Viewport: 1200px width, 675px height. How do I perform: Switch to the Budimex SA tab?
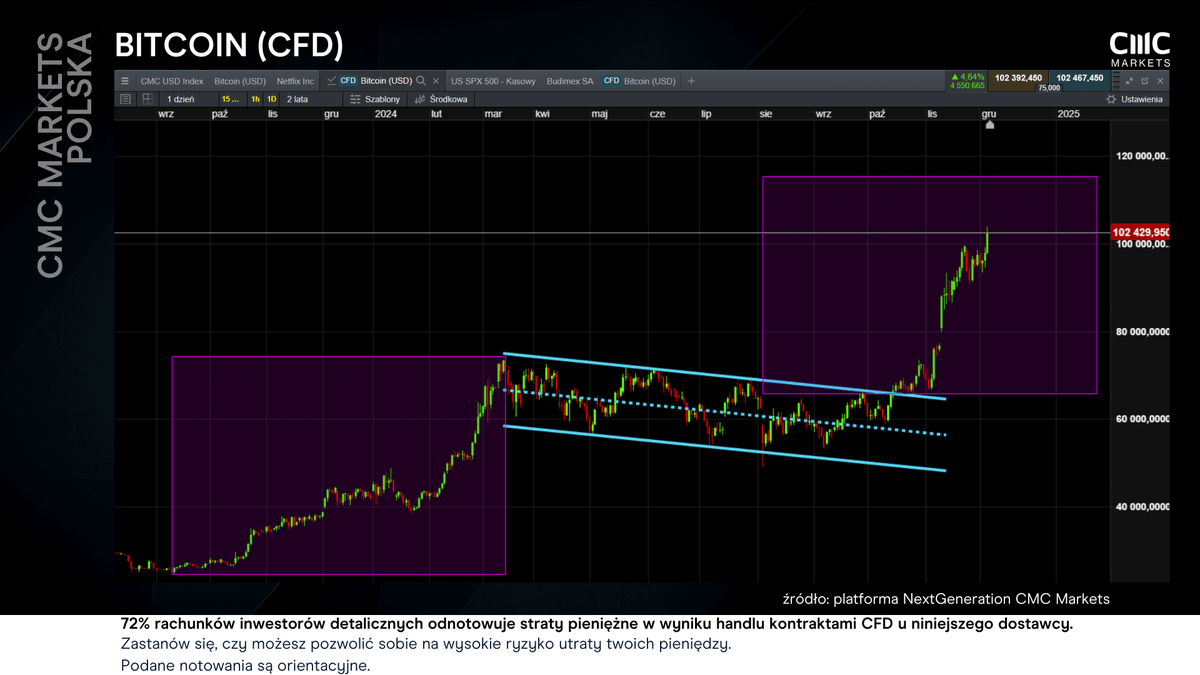tap(570, 81)
